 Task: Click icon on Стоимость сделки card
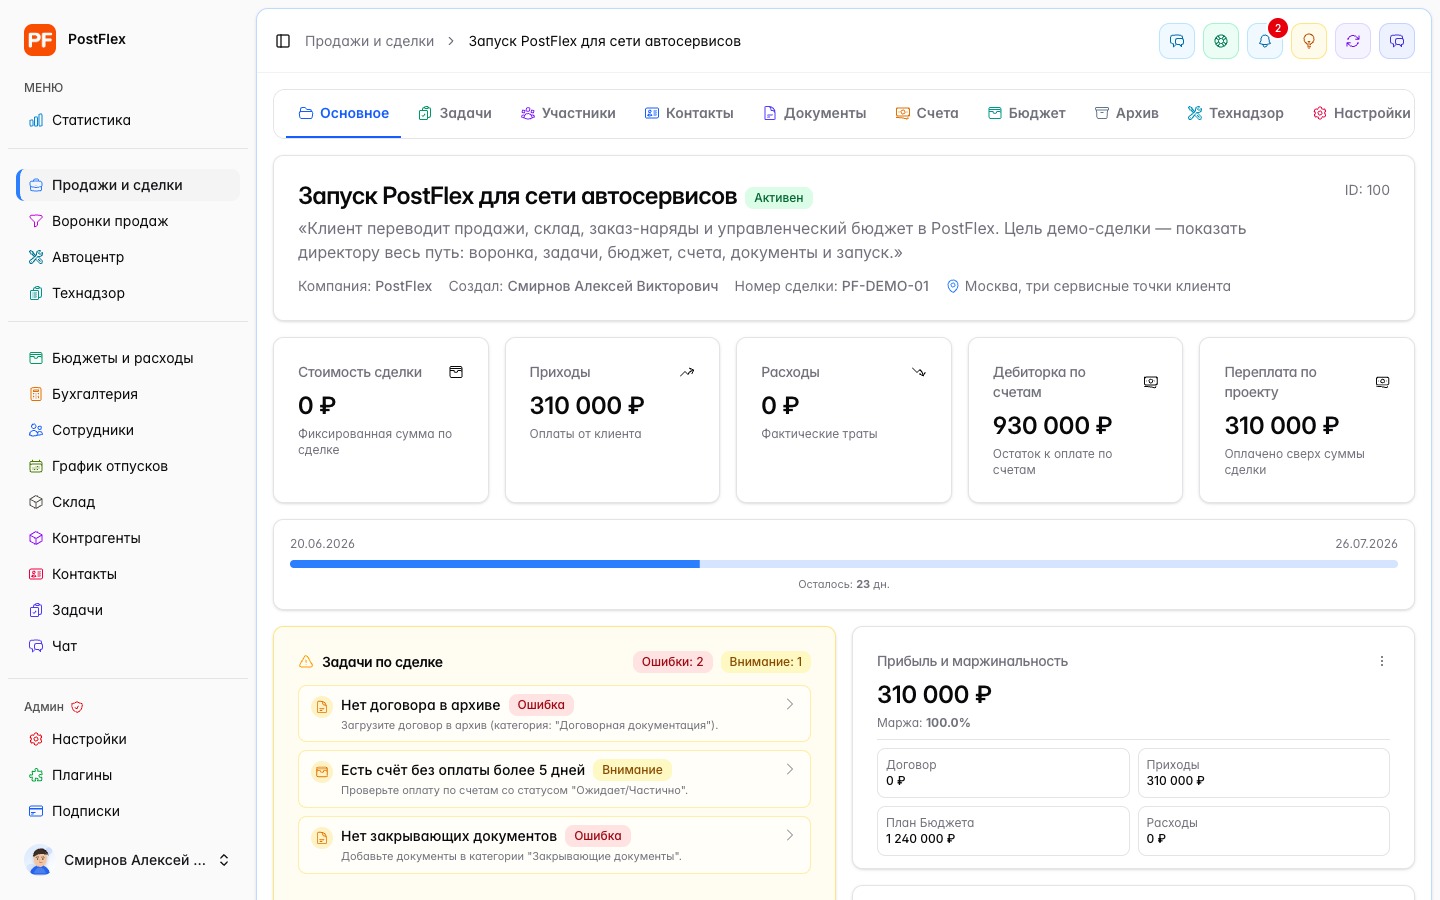tap(456, 372)
